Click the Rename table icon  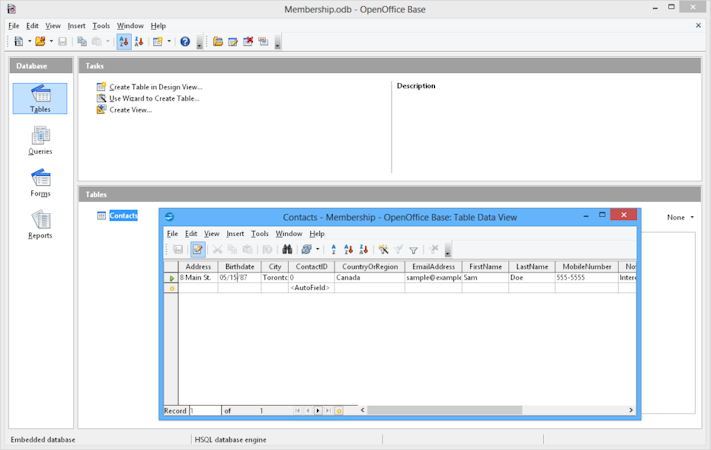coord(263,41)
